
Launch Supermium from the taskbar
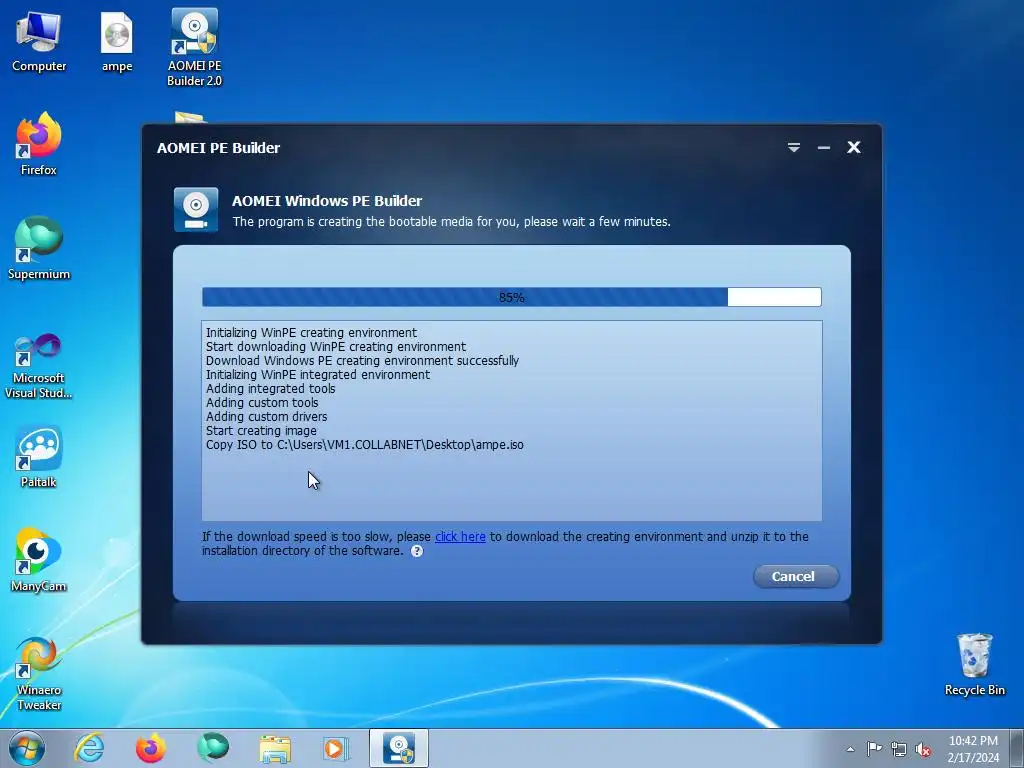pyautogui.click(x=213, y=748)
